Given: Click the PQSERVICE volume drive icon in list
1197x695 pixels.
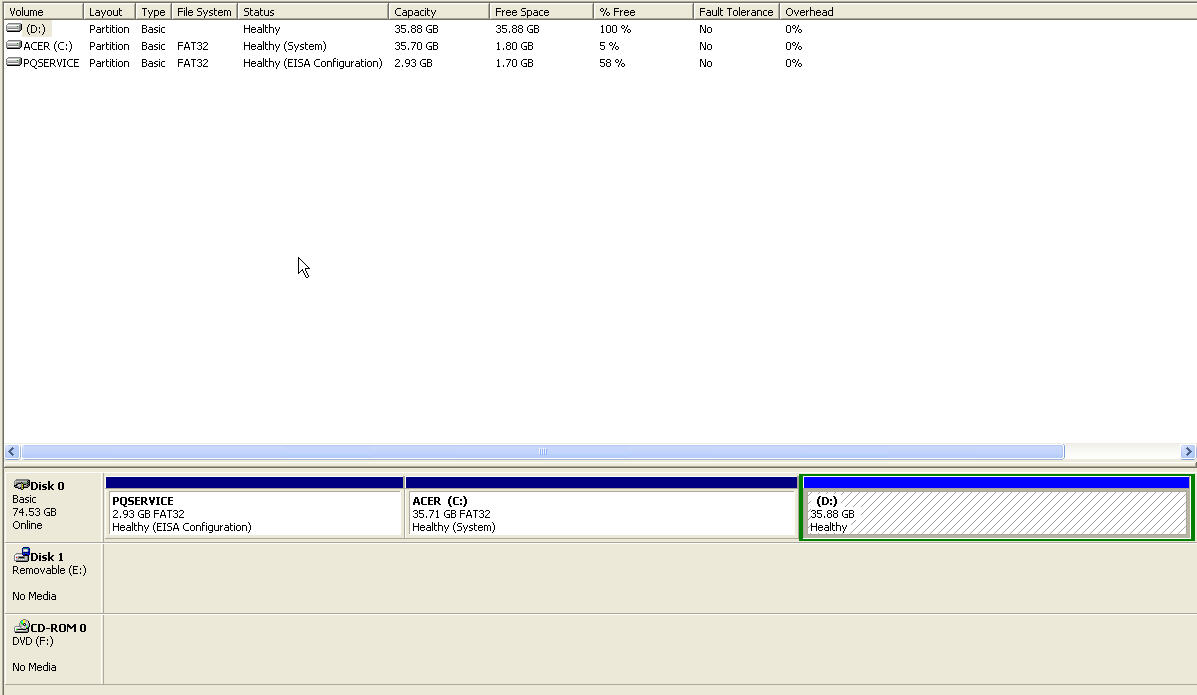Looking at the screenshot, I should (14, 62).
